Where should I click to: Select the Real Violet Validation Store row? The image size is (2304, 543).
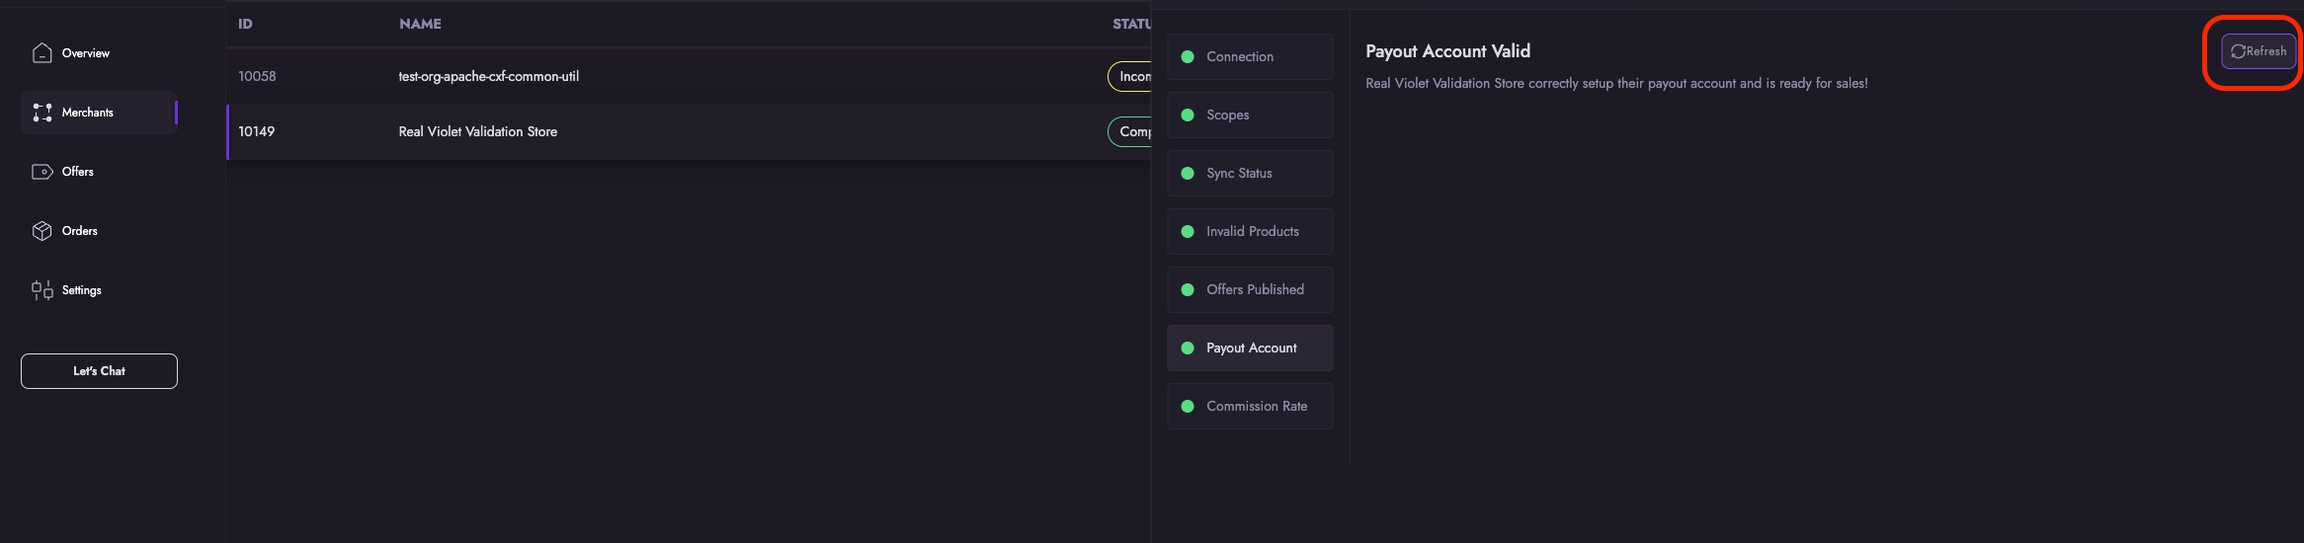tap(478, 132)
